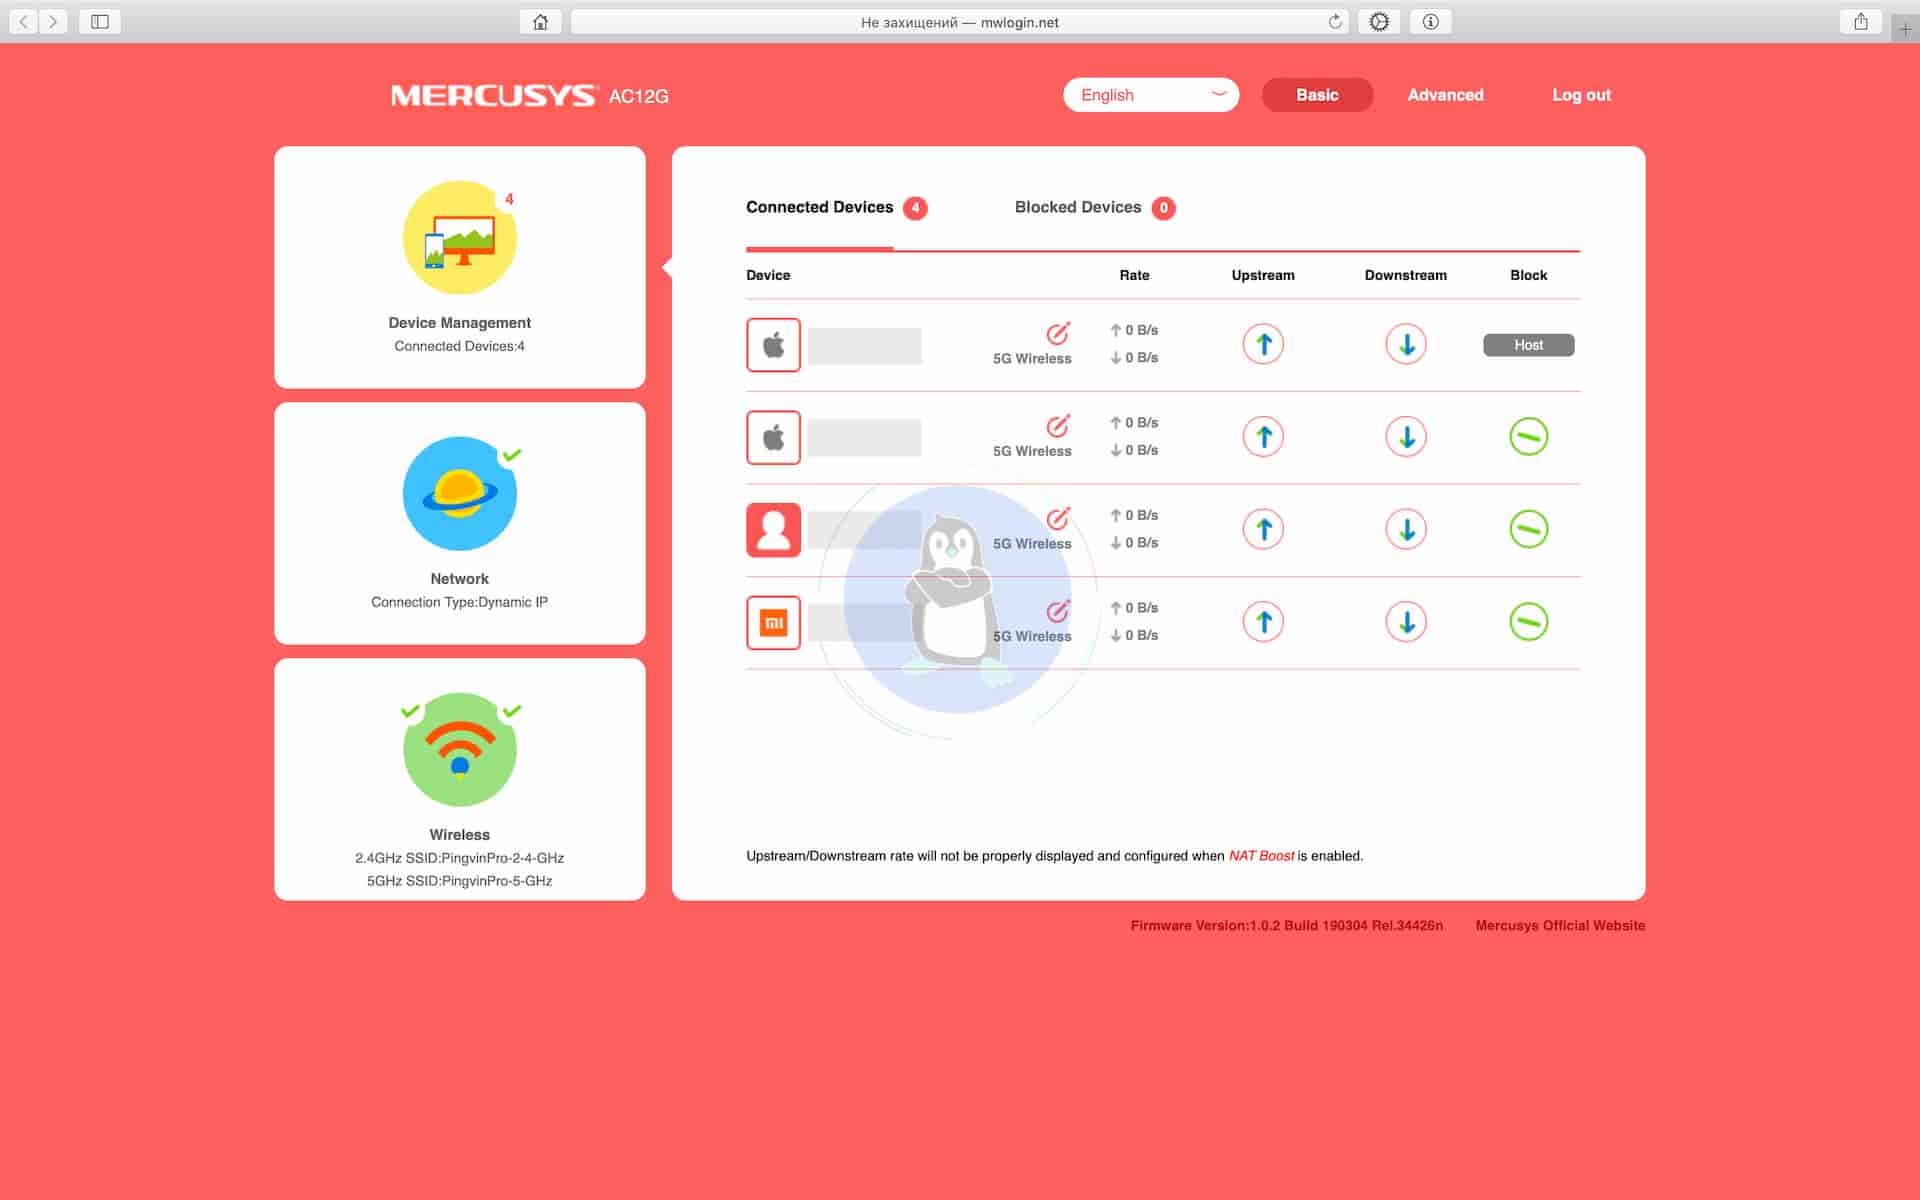Visit the Mercusys Official Website link
The width and height of the screenshot is (1920, 1200).
[1559, 926]
